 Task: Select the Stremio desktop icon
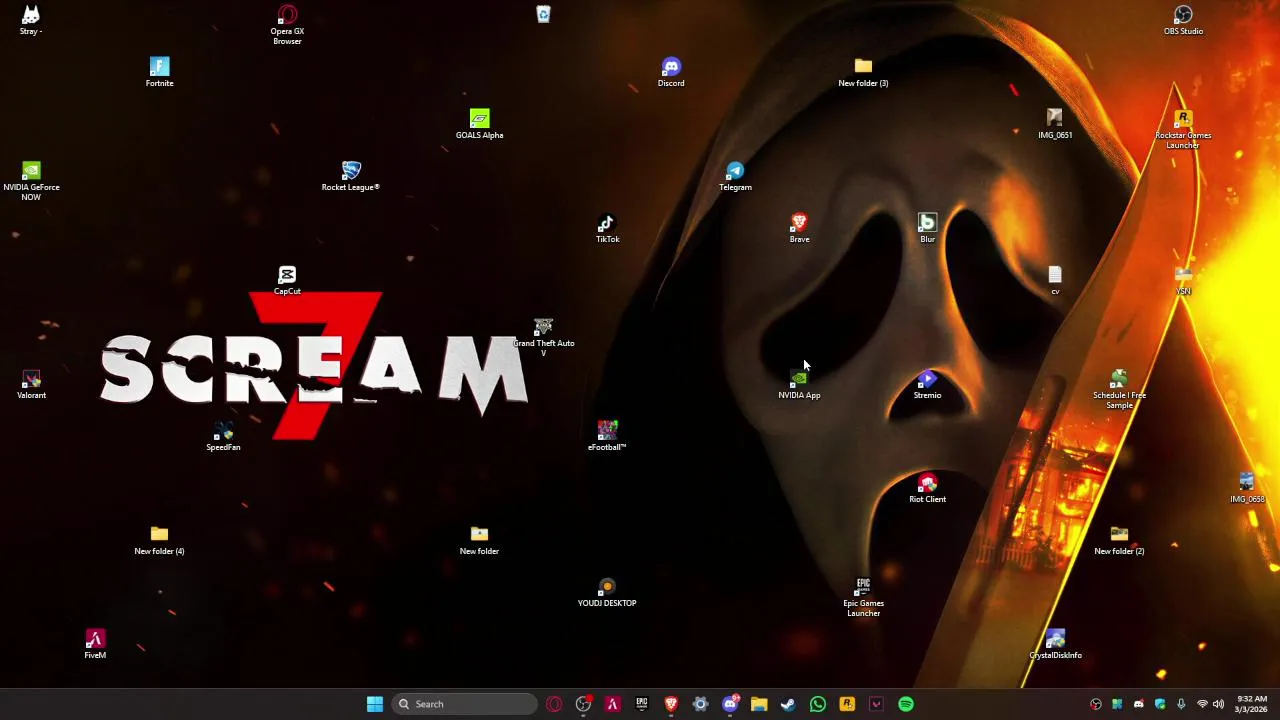[927, 384]
